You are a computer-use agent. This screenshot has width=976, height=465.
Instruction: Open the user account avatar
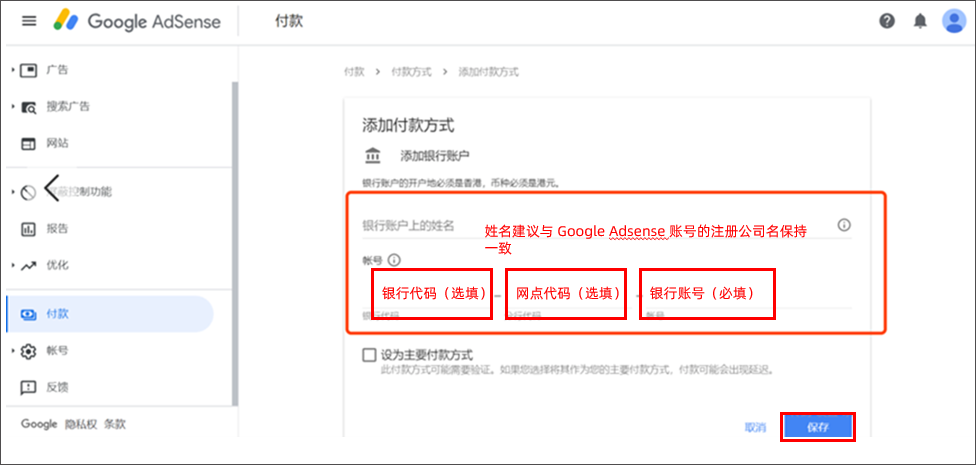[954, 21]
